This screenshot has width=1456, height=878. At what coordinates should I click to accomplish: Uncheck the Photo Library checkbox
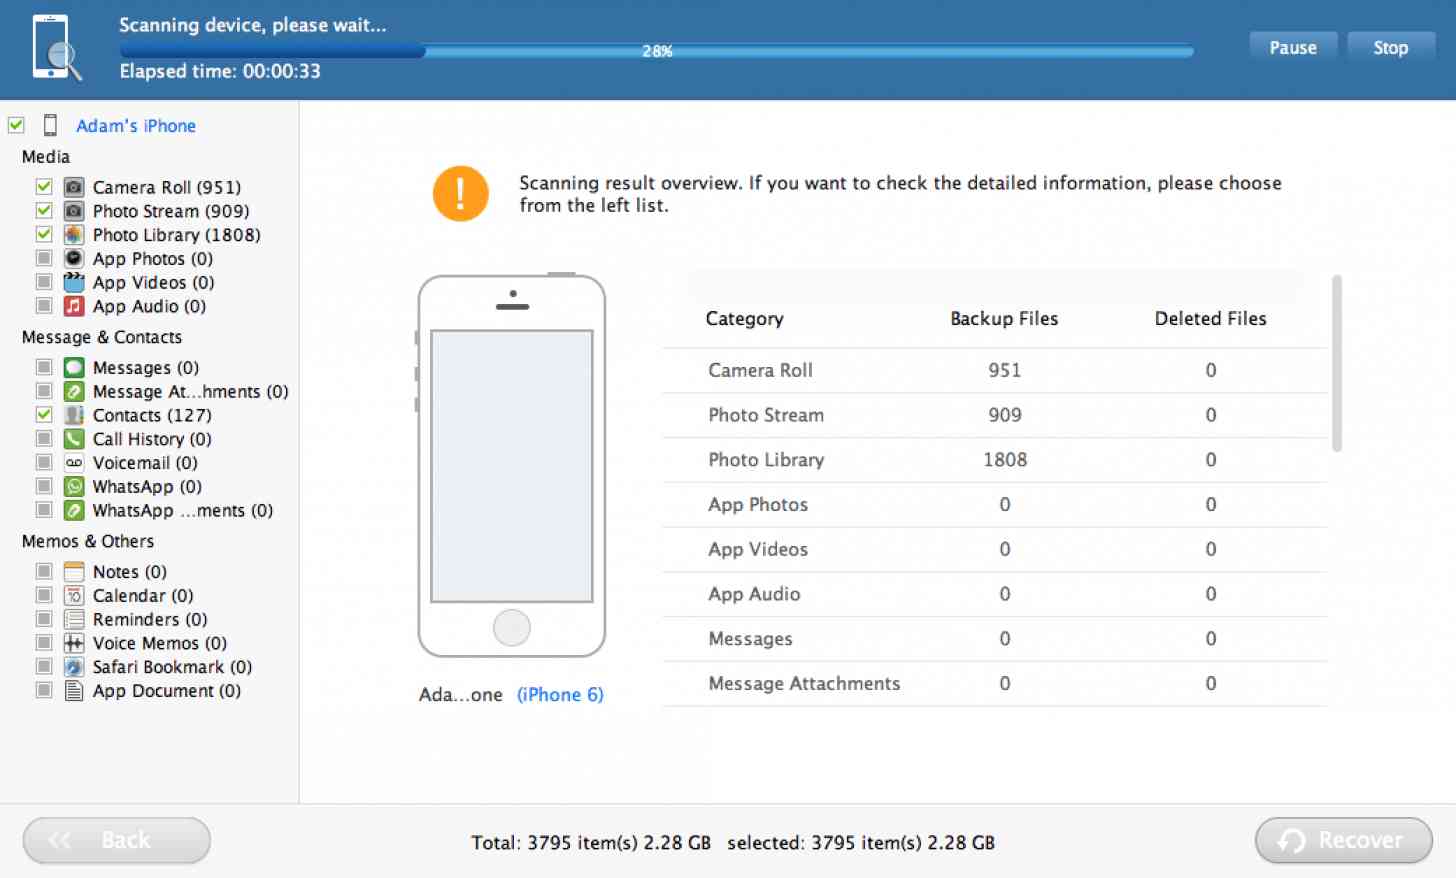click(44, 234)
